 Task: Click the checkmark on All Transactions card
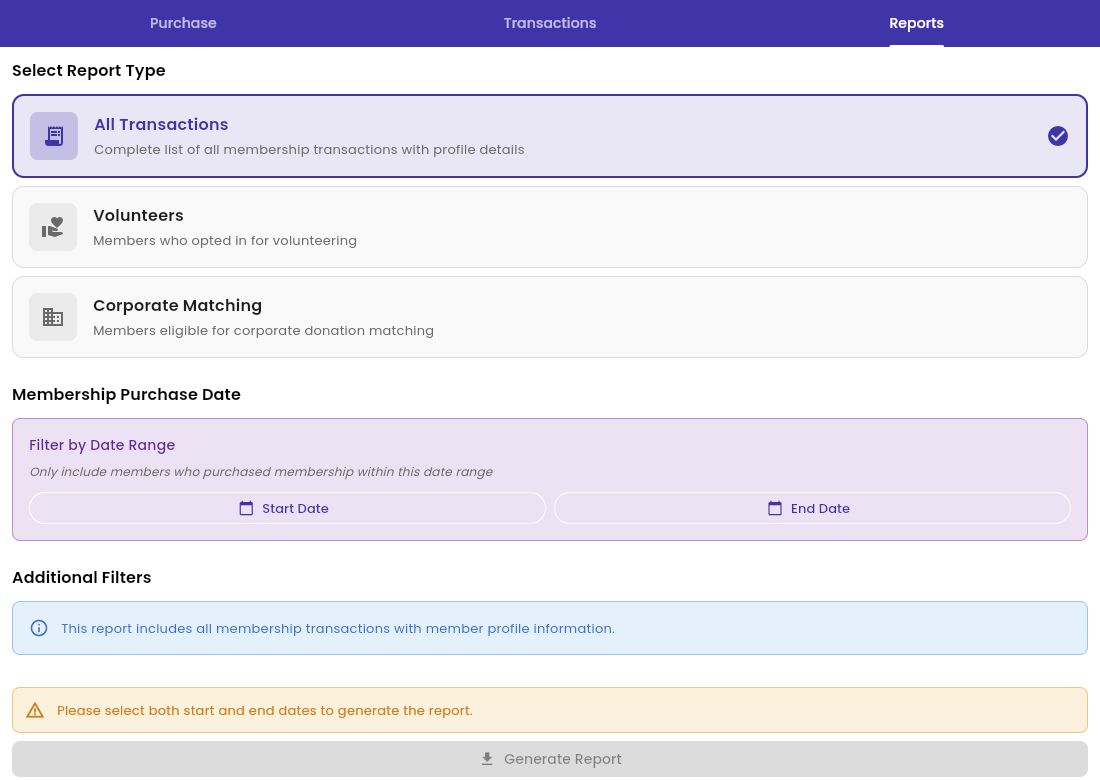[x=1057, y=136]
